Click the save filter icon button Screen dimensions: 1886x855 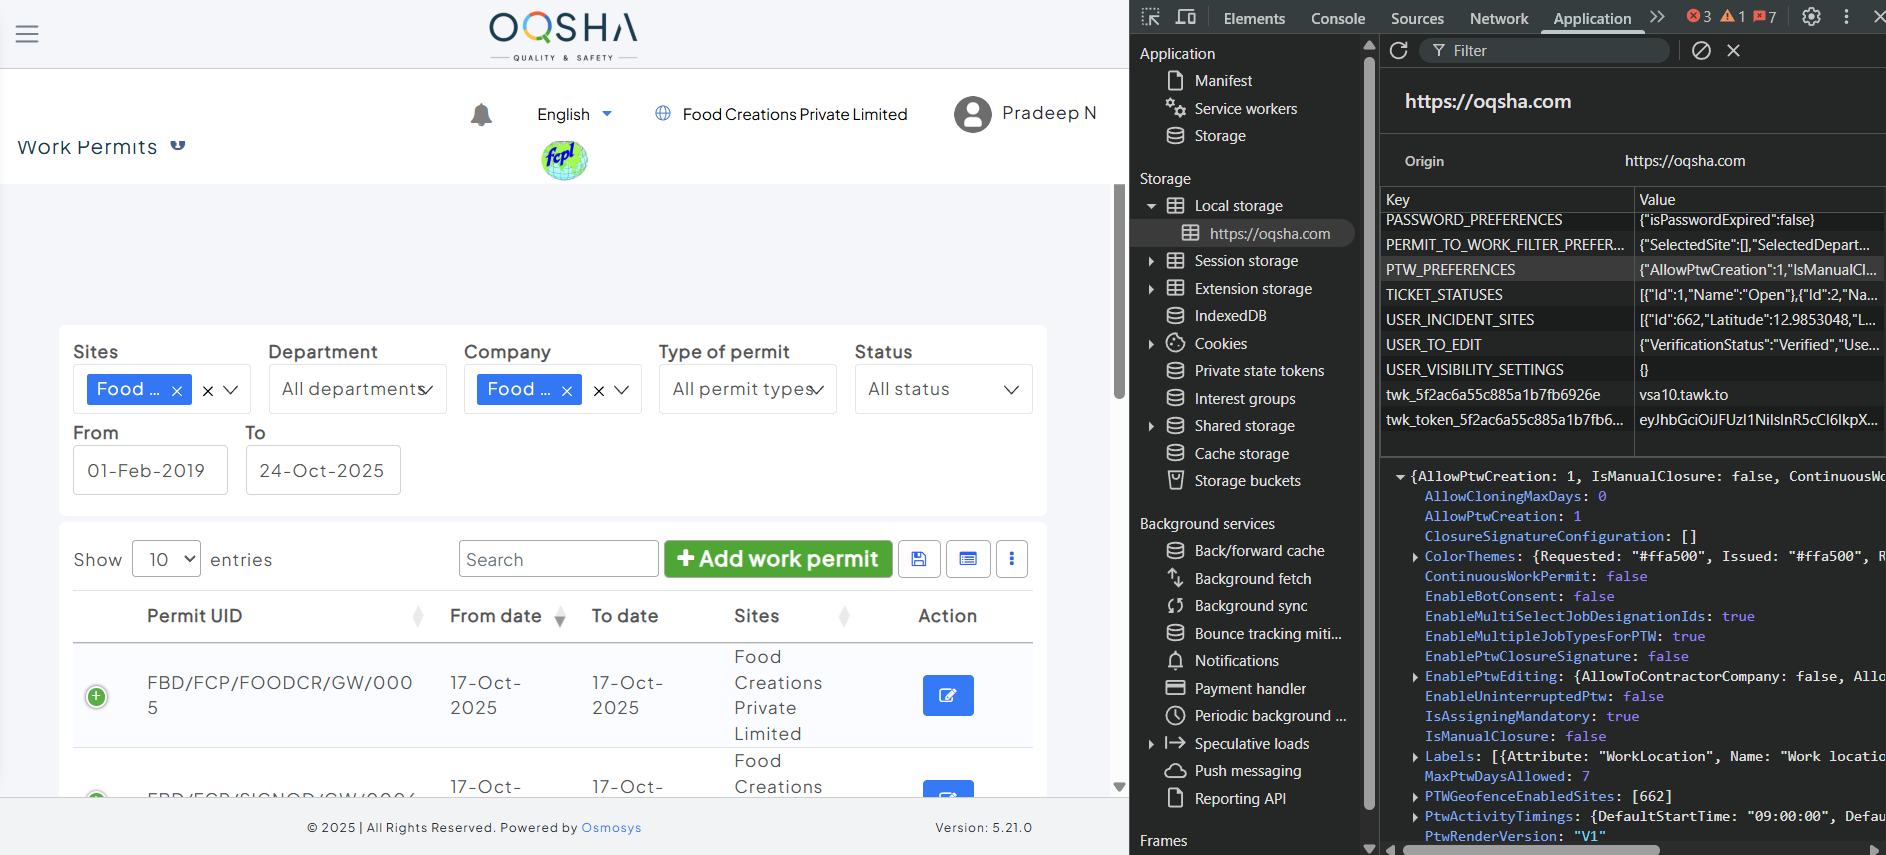[x=919, y=559]
